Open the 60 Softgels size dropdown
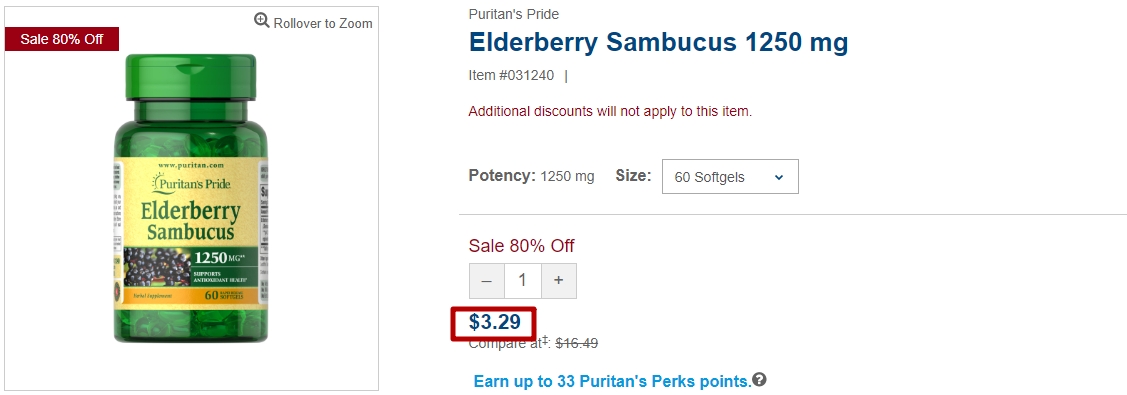 pos(730,177)
